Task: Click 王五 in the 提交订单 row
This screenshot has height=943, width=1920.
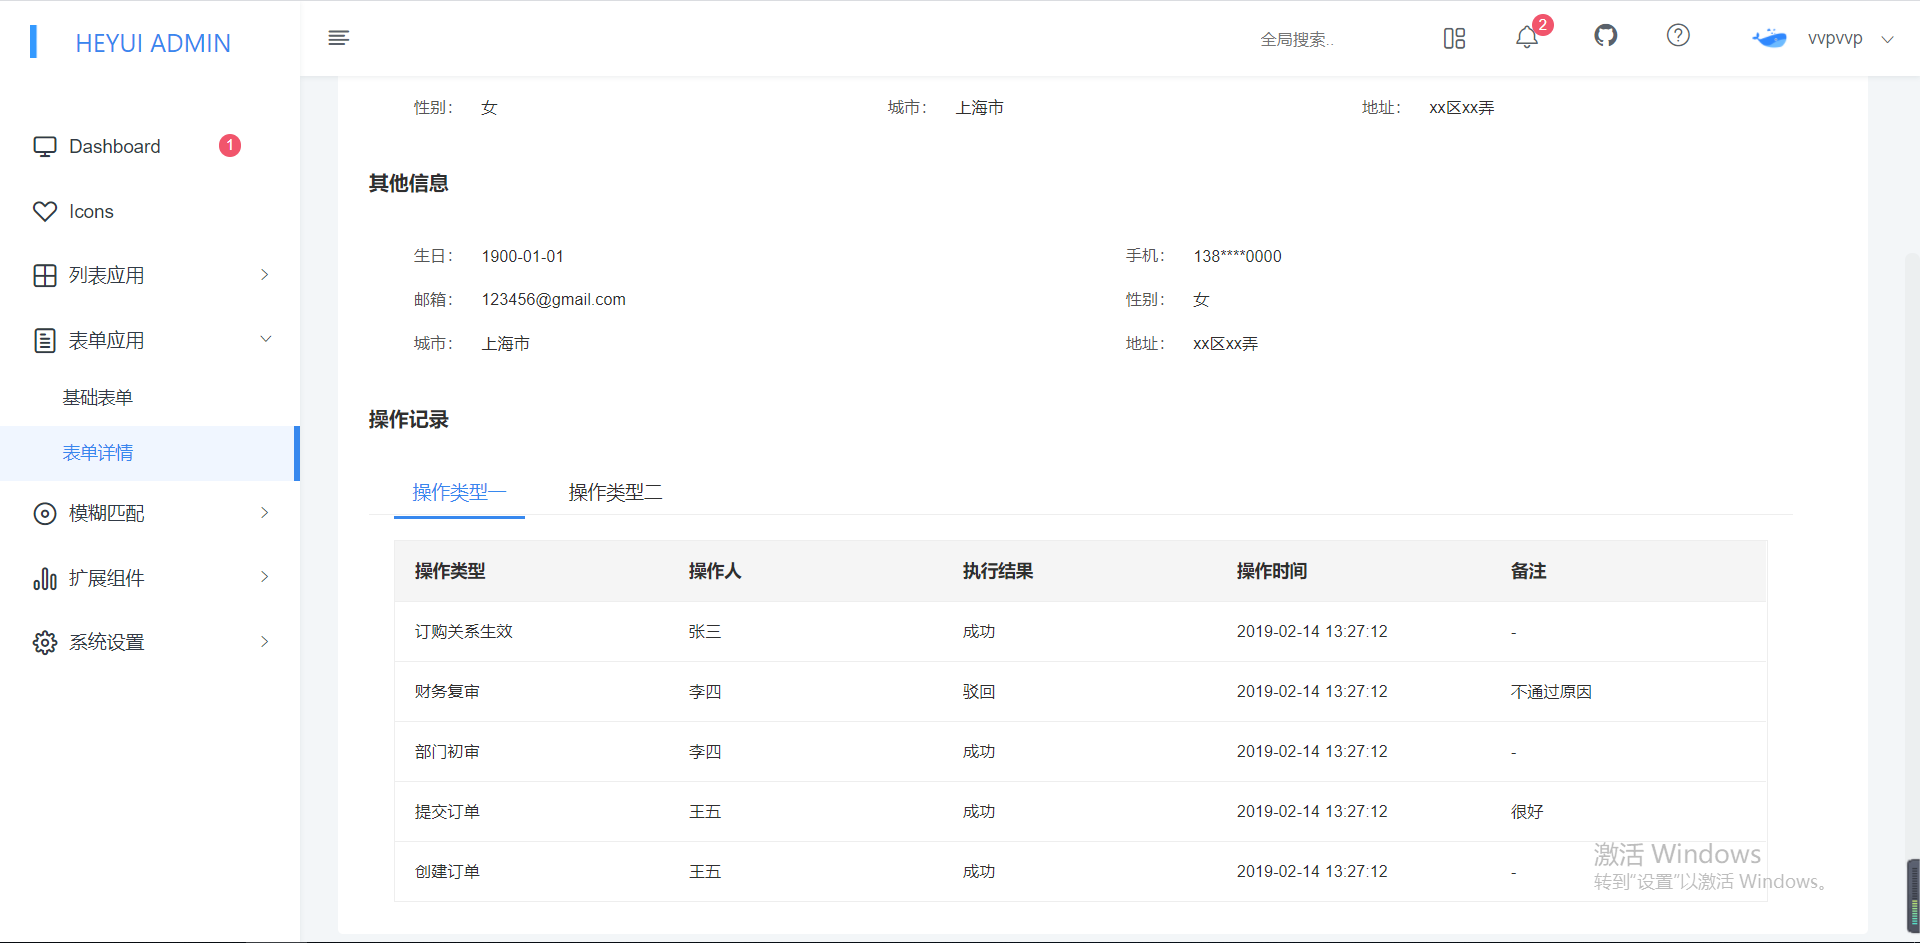Action: (705, 812)
